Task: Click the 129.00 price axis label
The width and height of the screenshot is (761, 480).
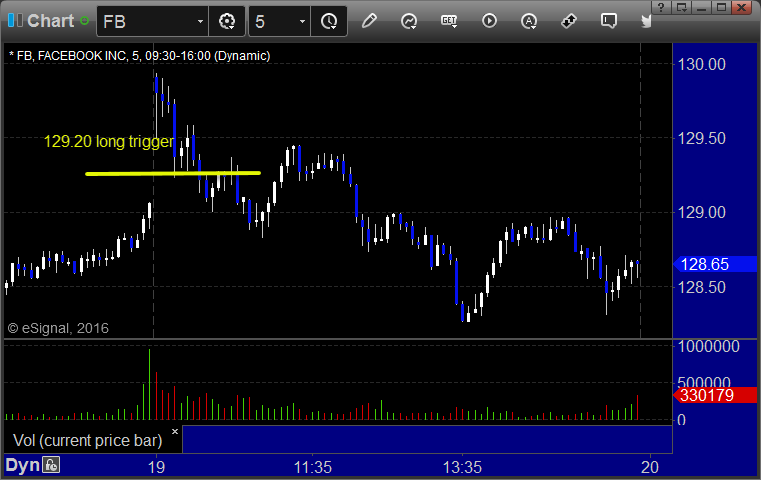Action: tap(702, 212)
